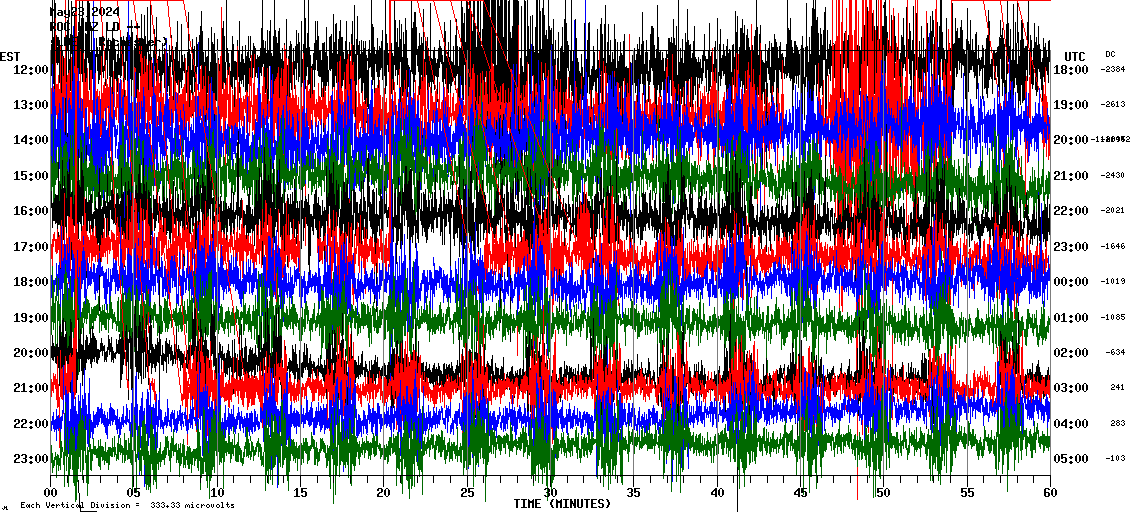Select the 45 minute axis tick label
1130x519 pixels.
(800, 492)
